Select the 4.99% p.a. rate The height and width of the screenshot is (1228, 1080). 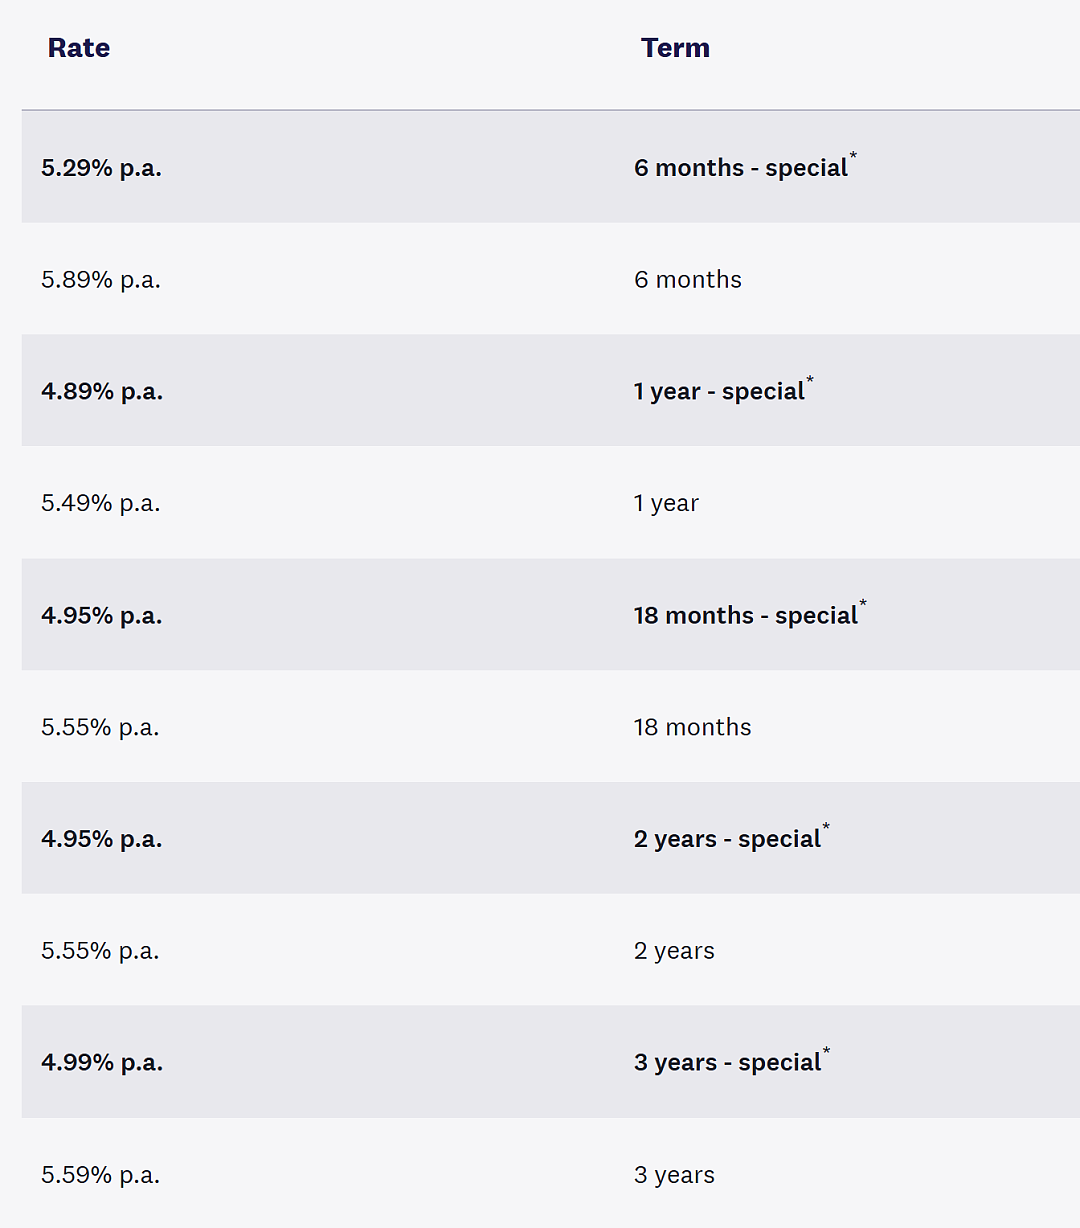102,1063
